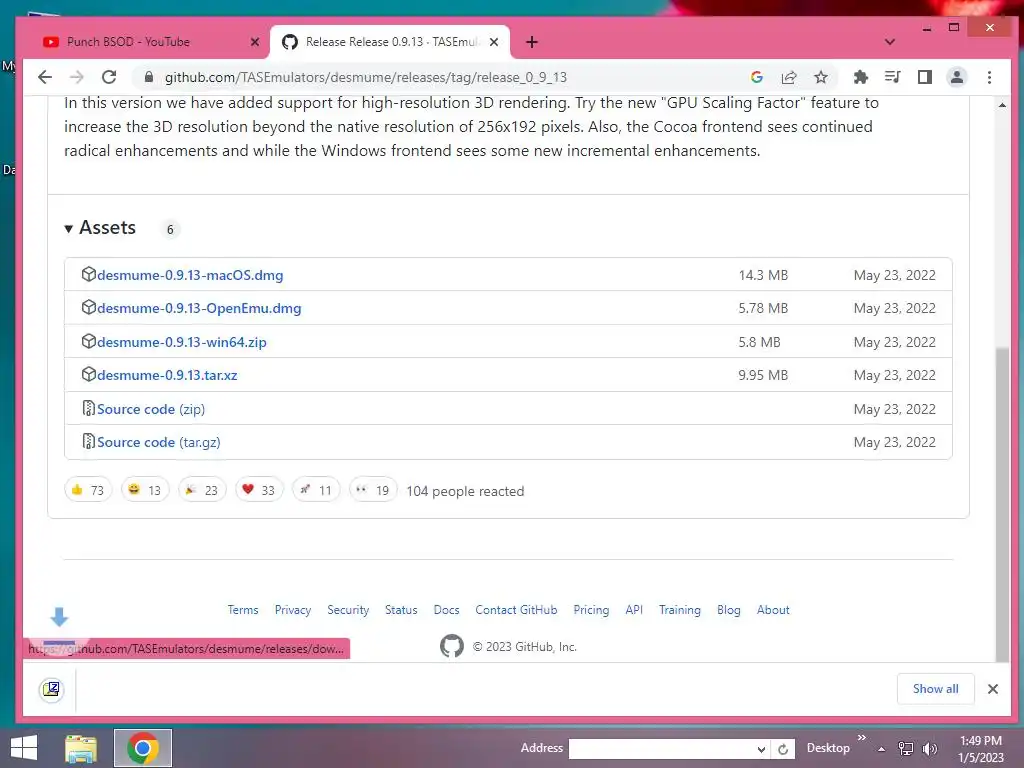Bookmark this page with the star icon

821,77
